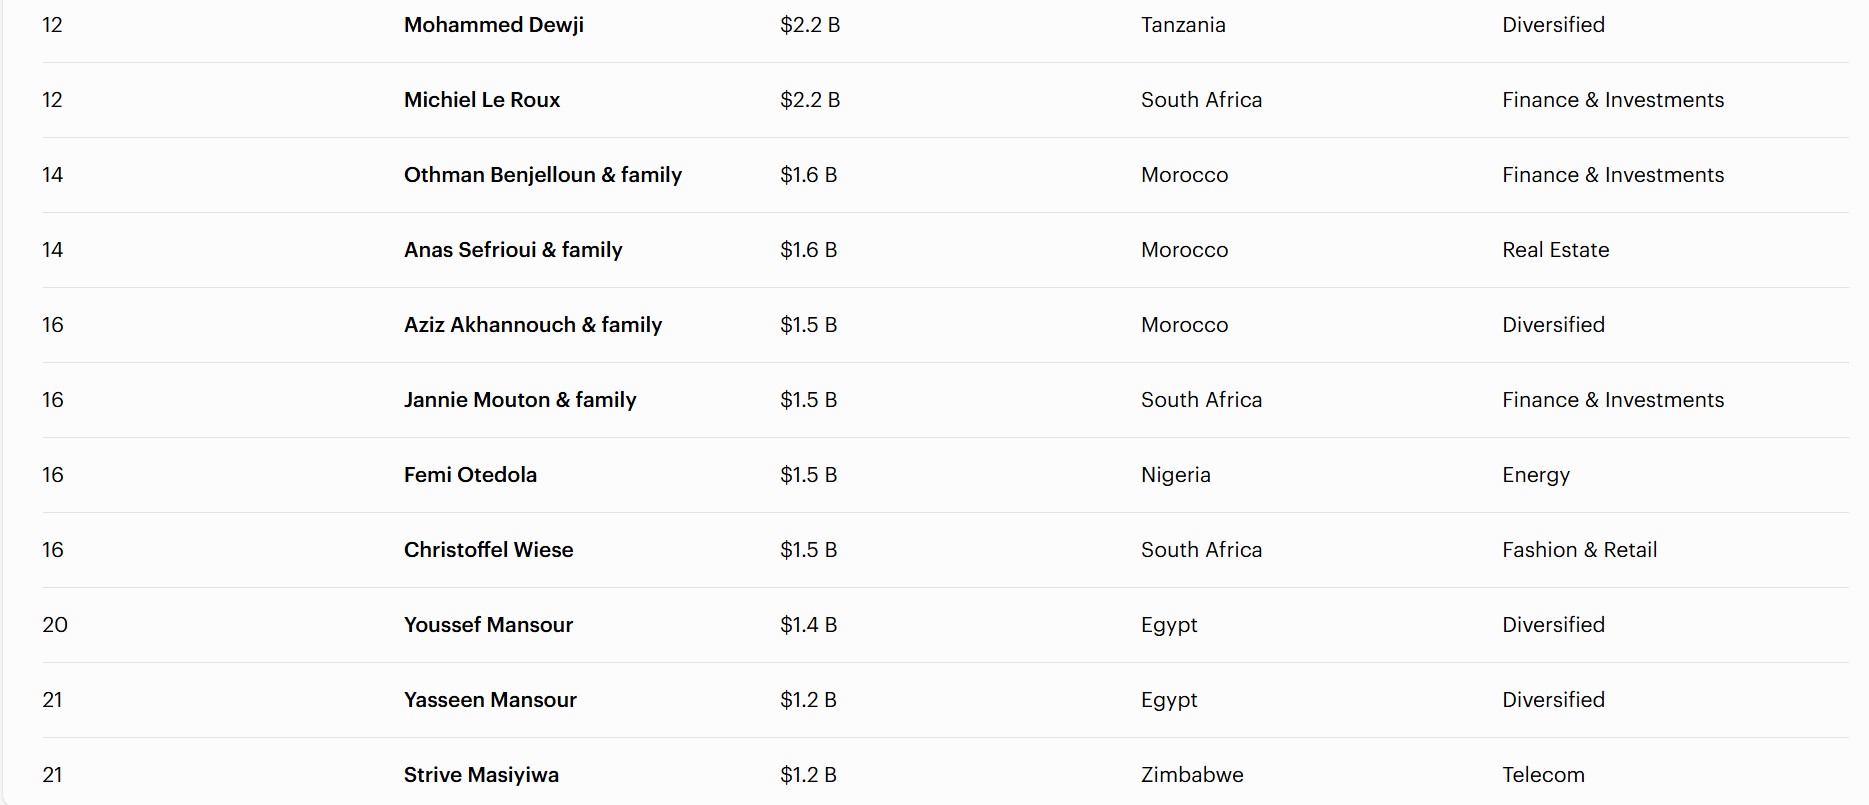Screen dimensions: 1869x805
Task: Open Mohammed Dewji's profile link
Action: 494,25
